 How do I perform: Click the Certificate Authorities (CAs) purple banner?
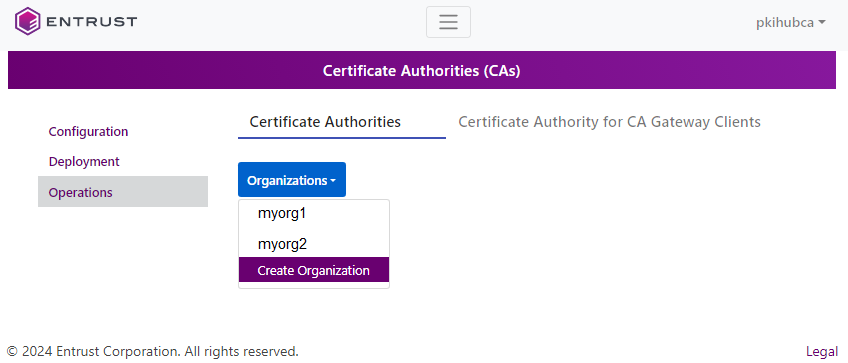[x=422, y=70]
